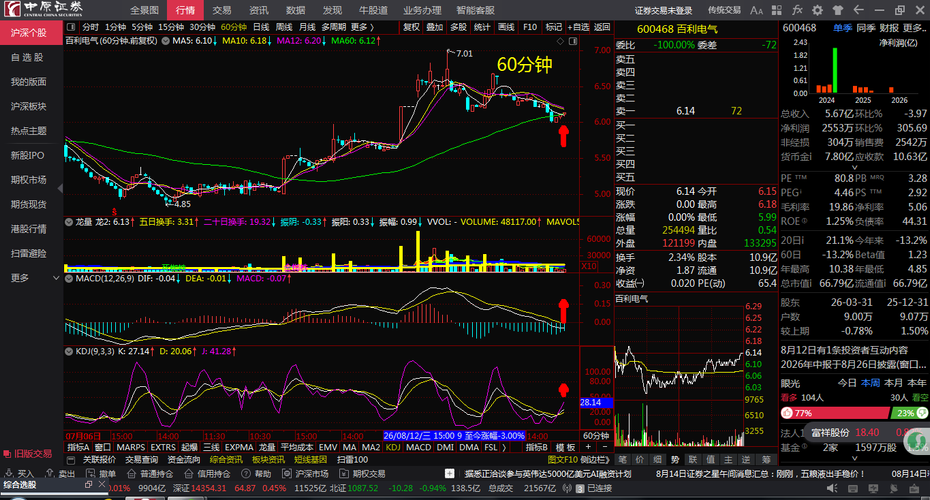The height and width of the screenshot is (500, 930).
Task: Switch to the MACD indicator tab
Action: pyautogui.click(x=418, y=447)
